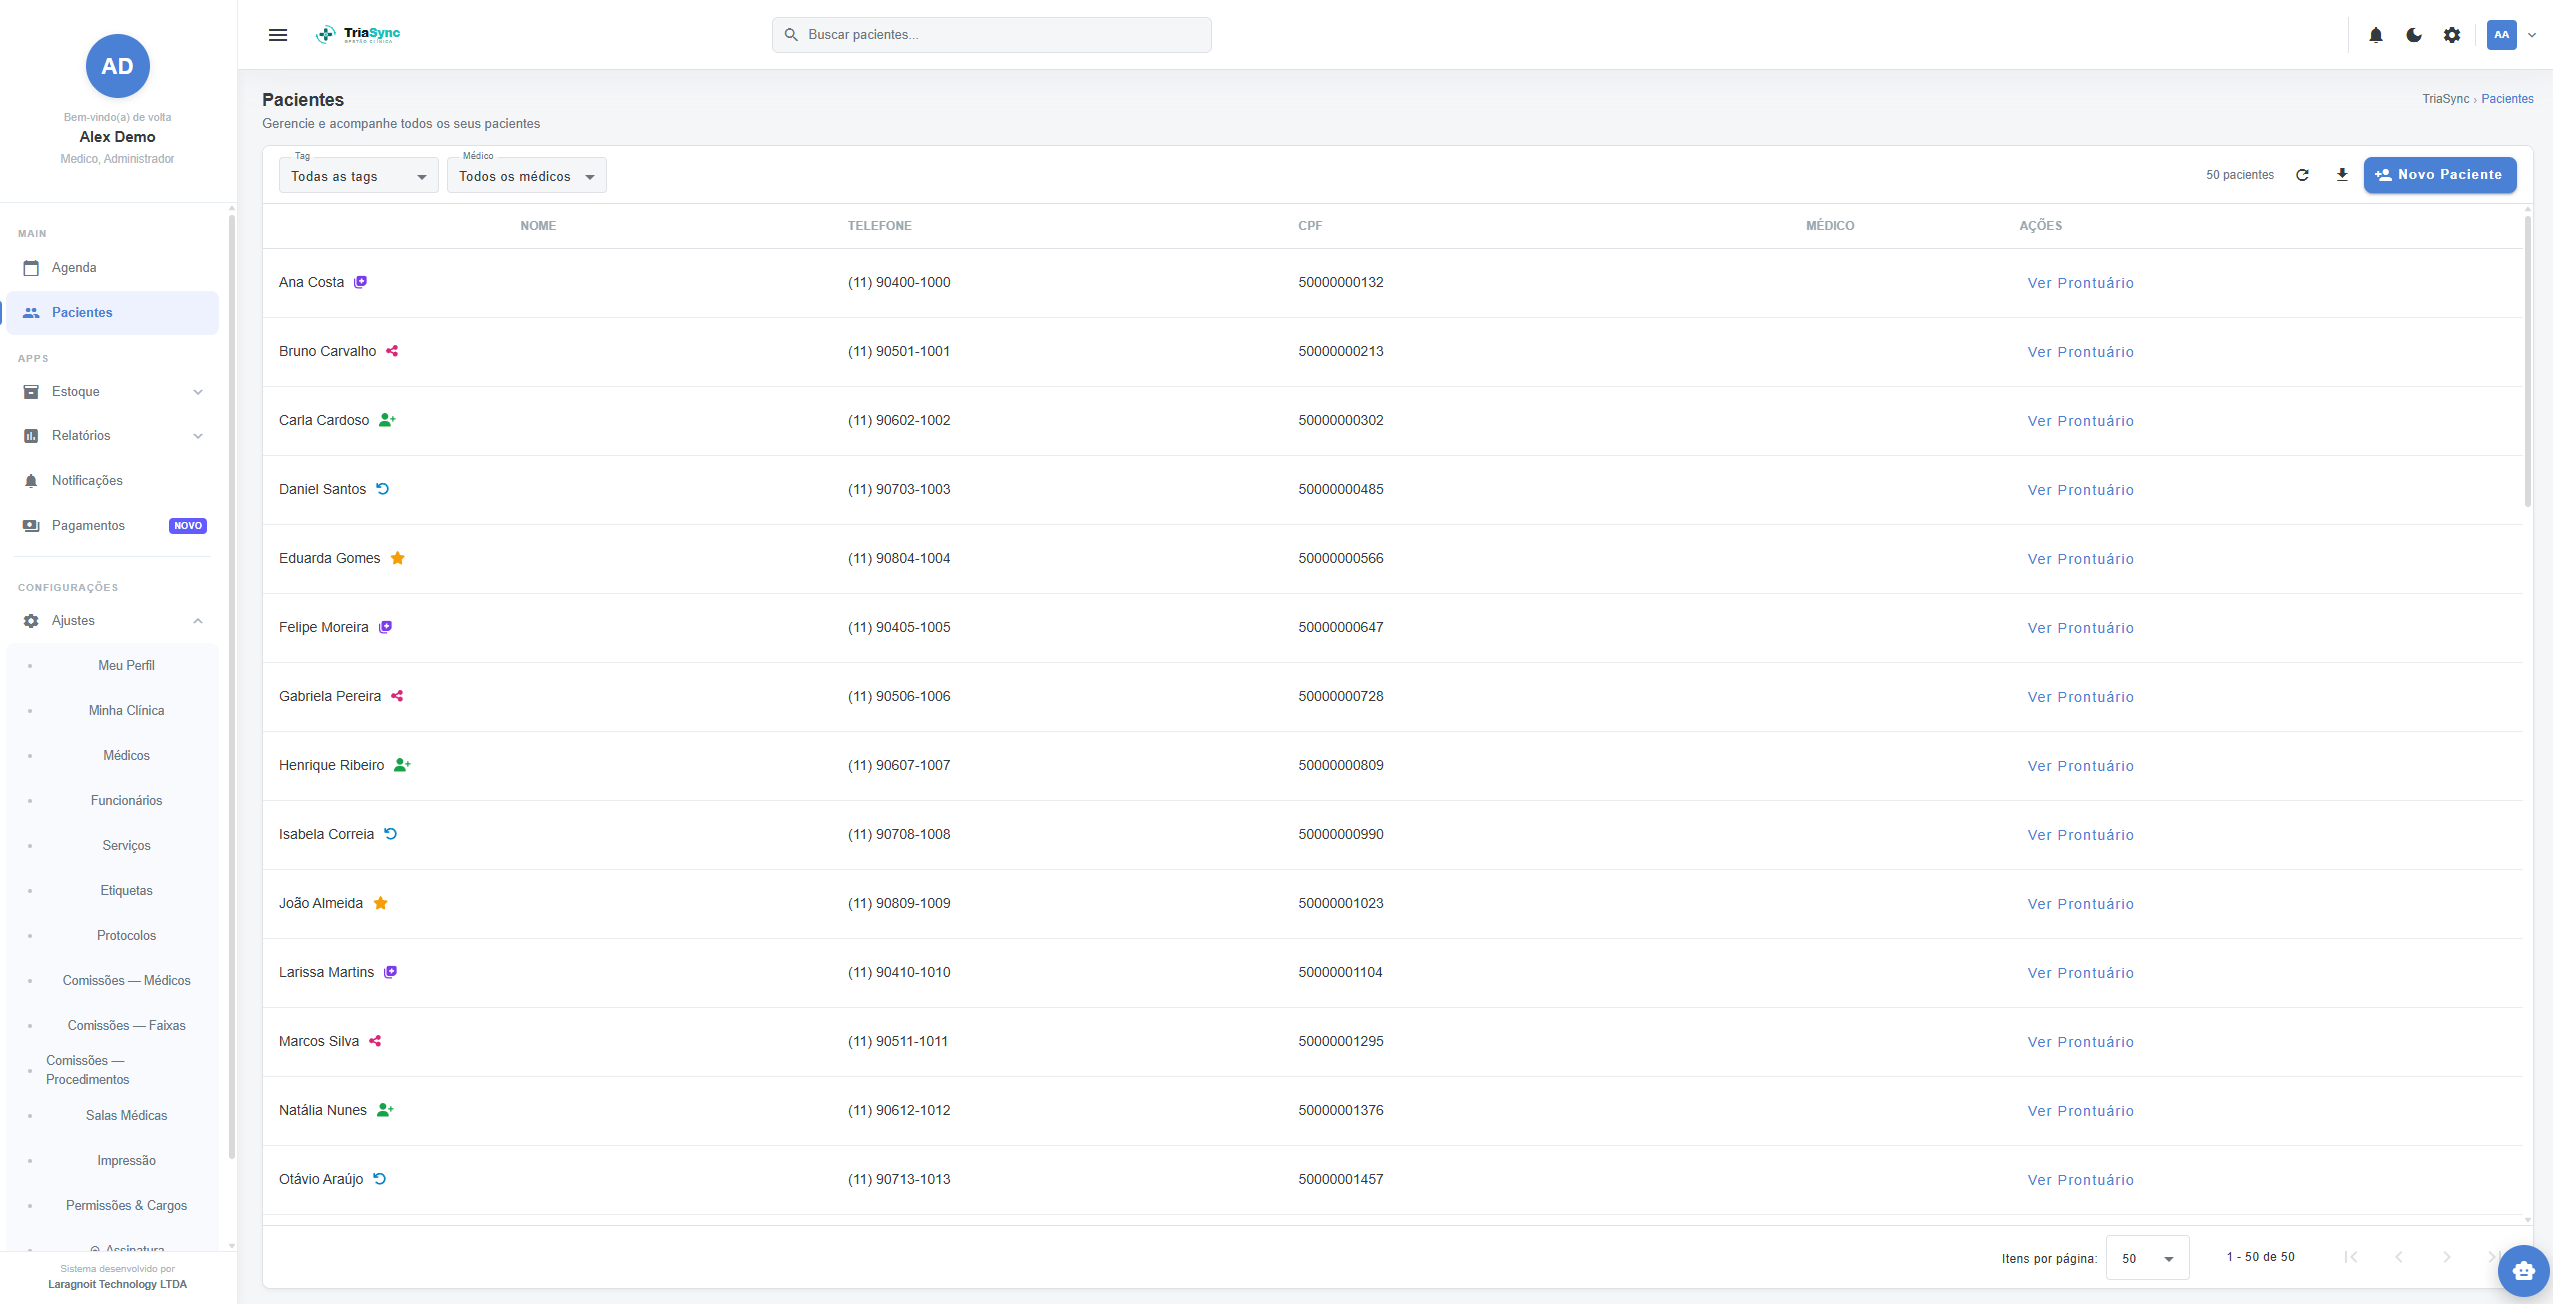This screenshot has width=2553, height=1304.
Task: Refresh the patient list
Action: (2302, 175)
